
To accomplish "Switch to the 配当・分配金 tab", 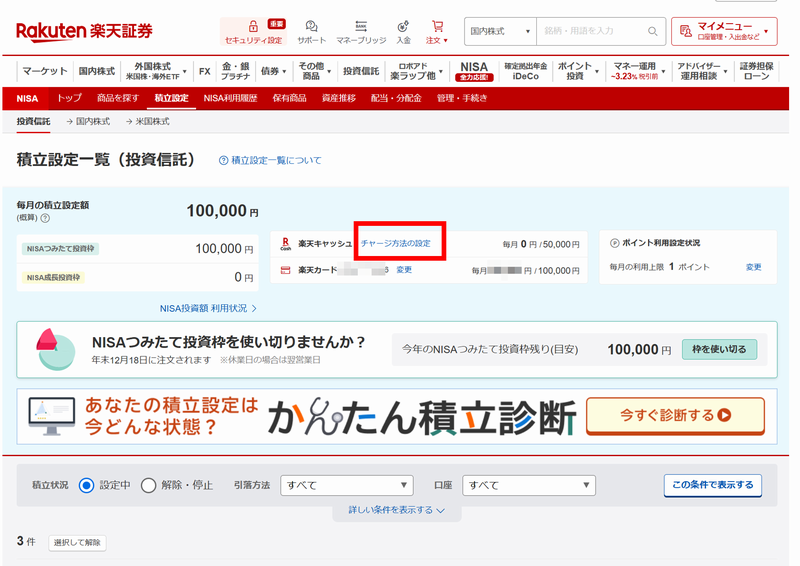I will point(396,98).
